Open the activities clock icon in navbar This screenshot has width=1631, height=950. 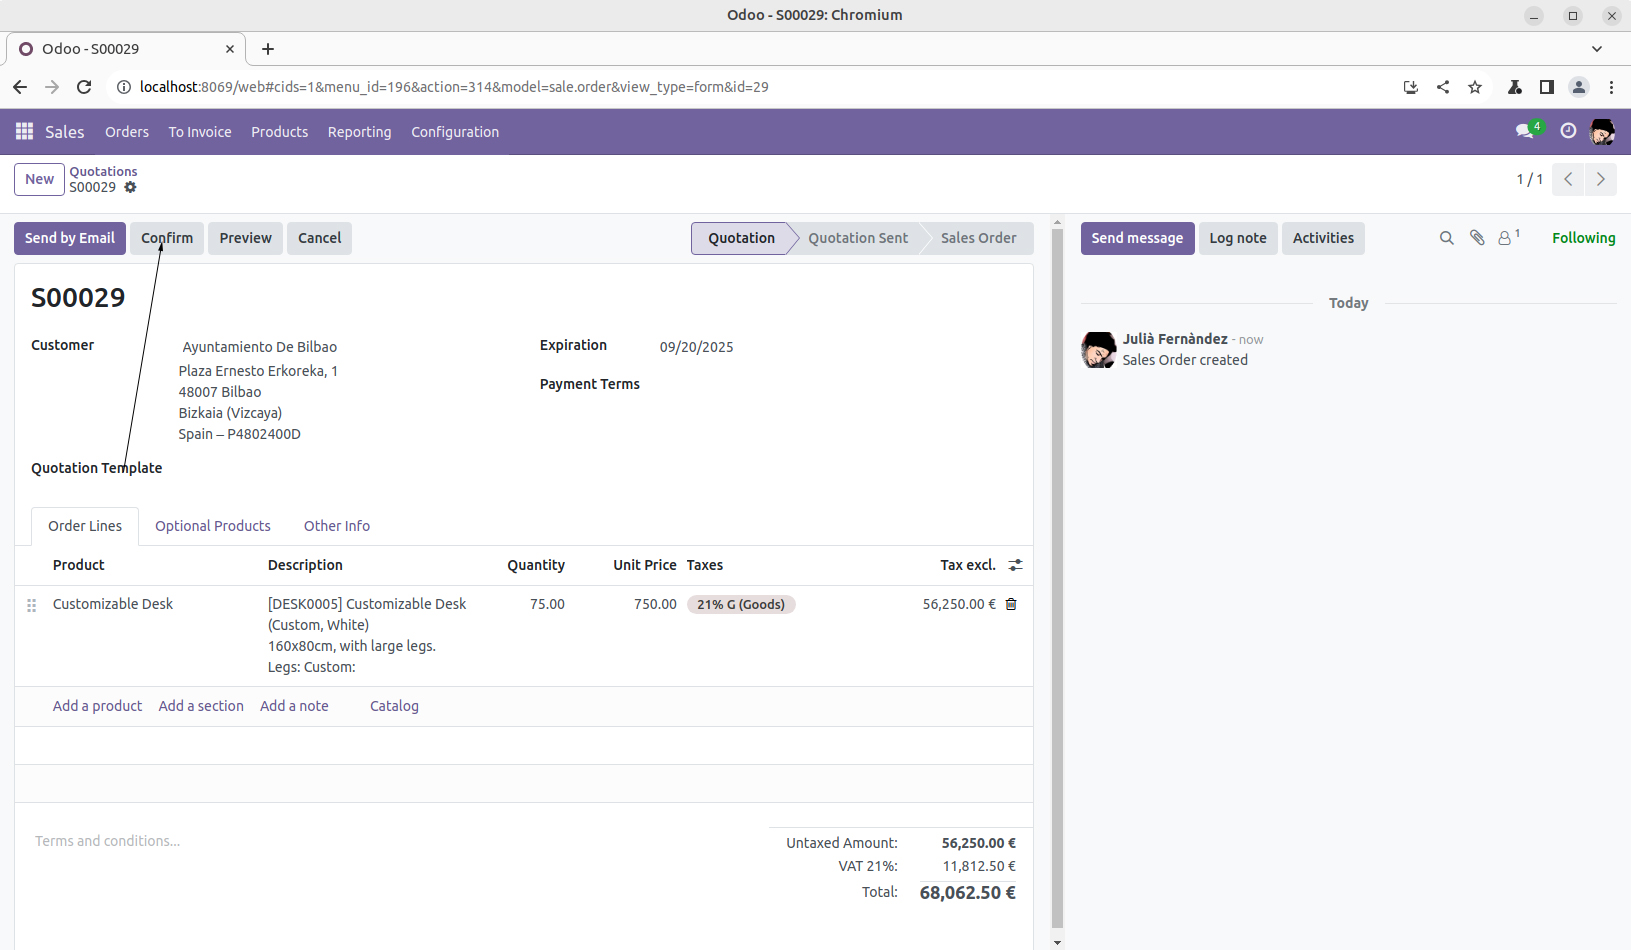pyautogui.click(x=1568, y=131)
